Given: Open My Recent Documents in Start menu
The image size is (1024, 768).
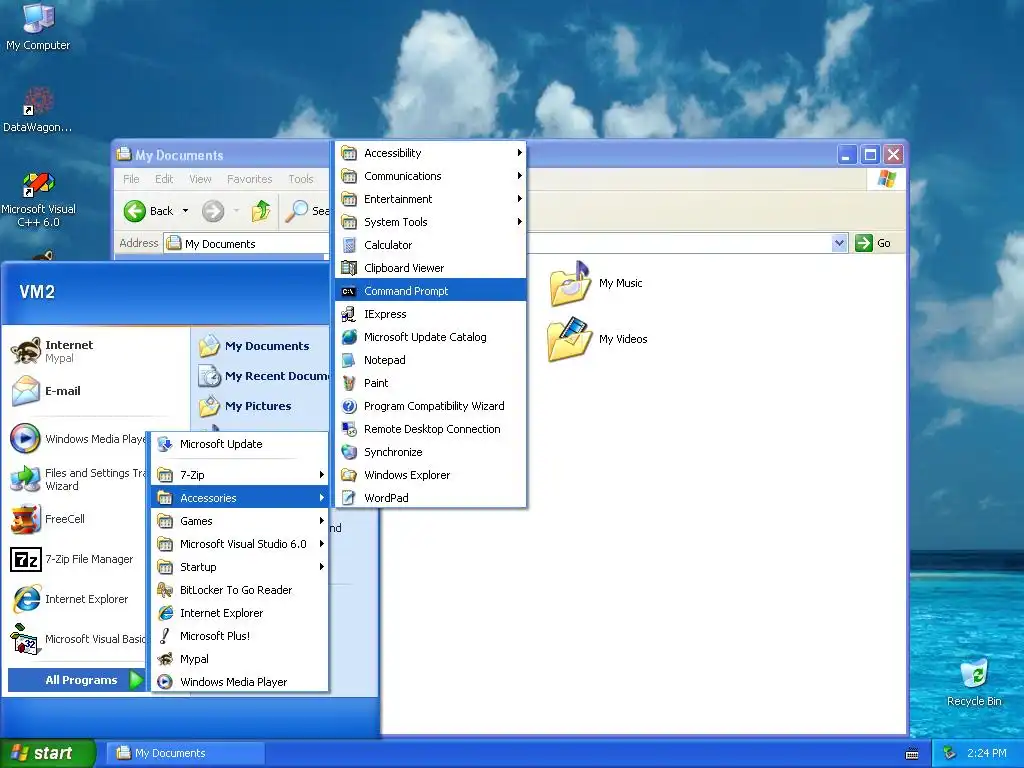Looking at the screenshot, I should pyautogui.click(x=263, y=376).
